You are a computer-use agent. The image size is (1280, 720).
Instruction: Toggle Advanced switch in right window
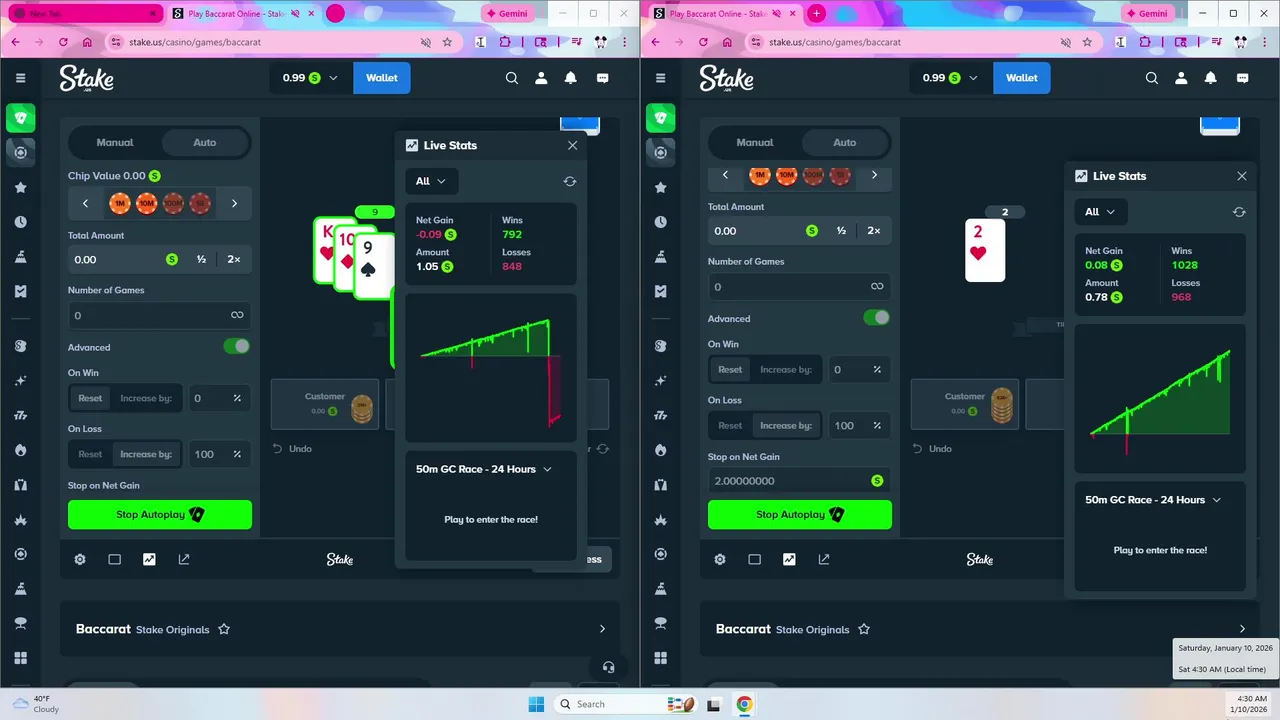click(877, 317)
